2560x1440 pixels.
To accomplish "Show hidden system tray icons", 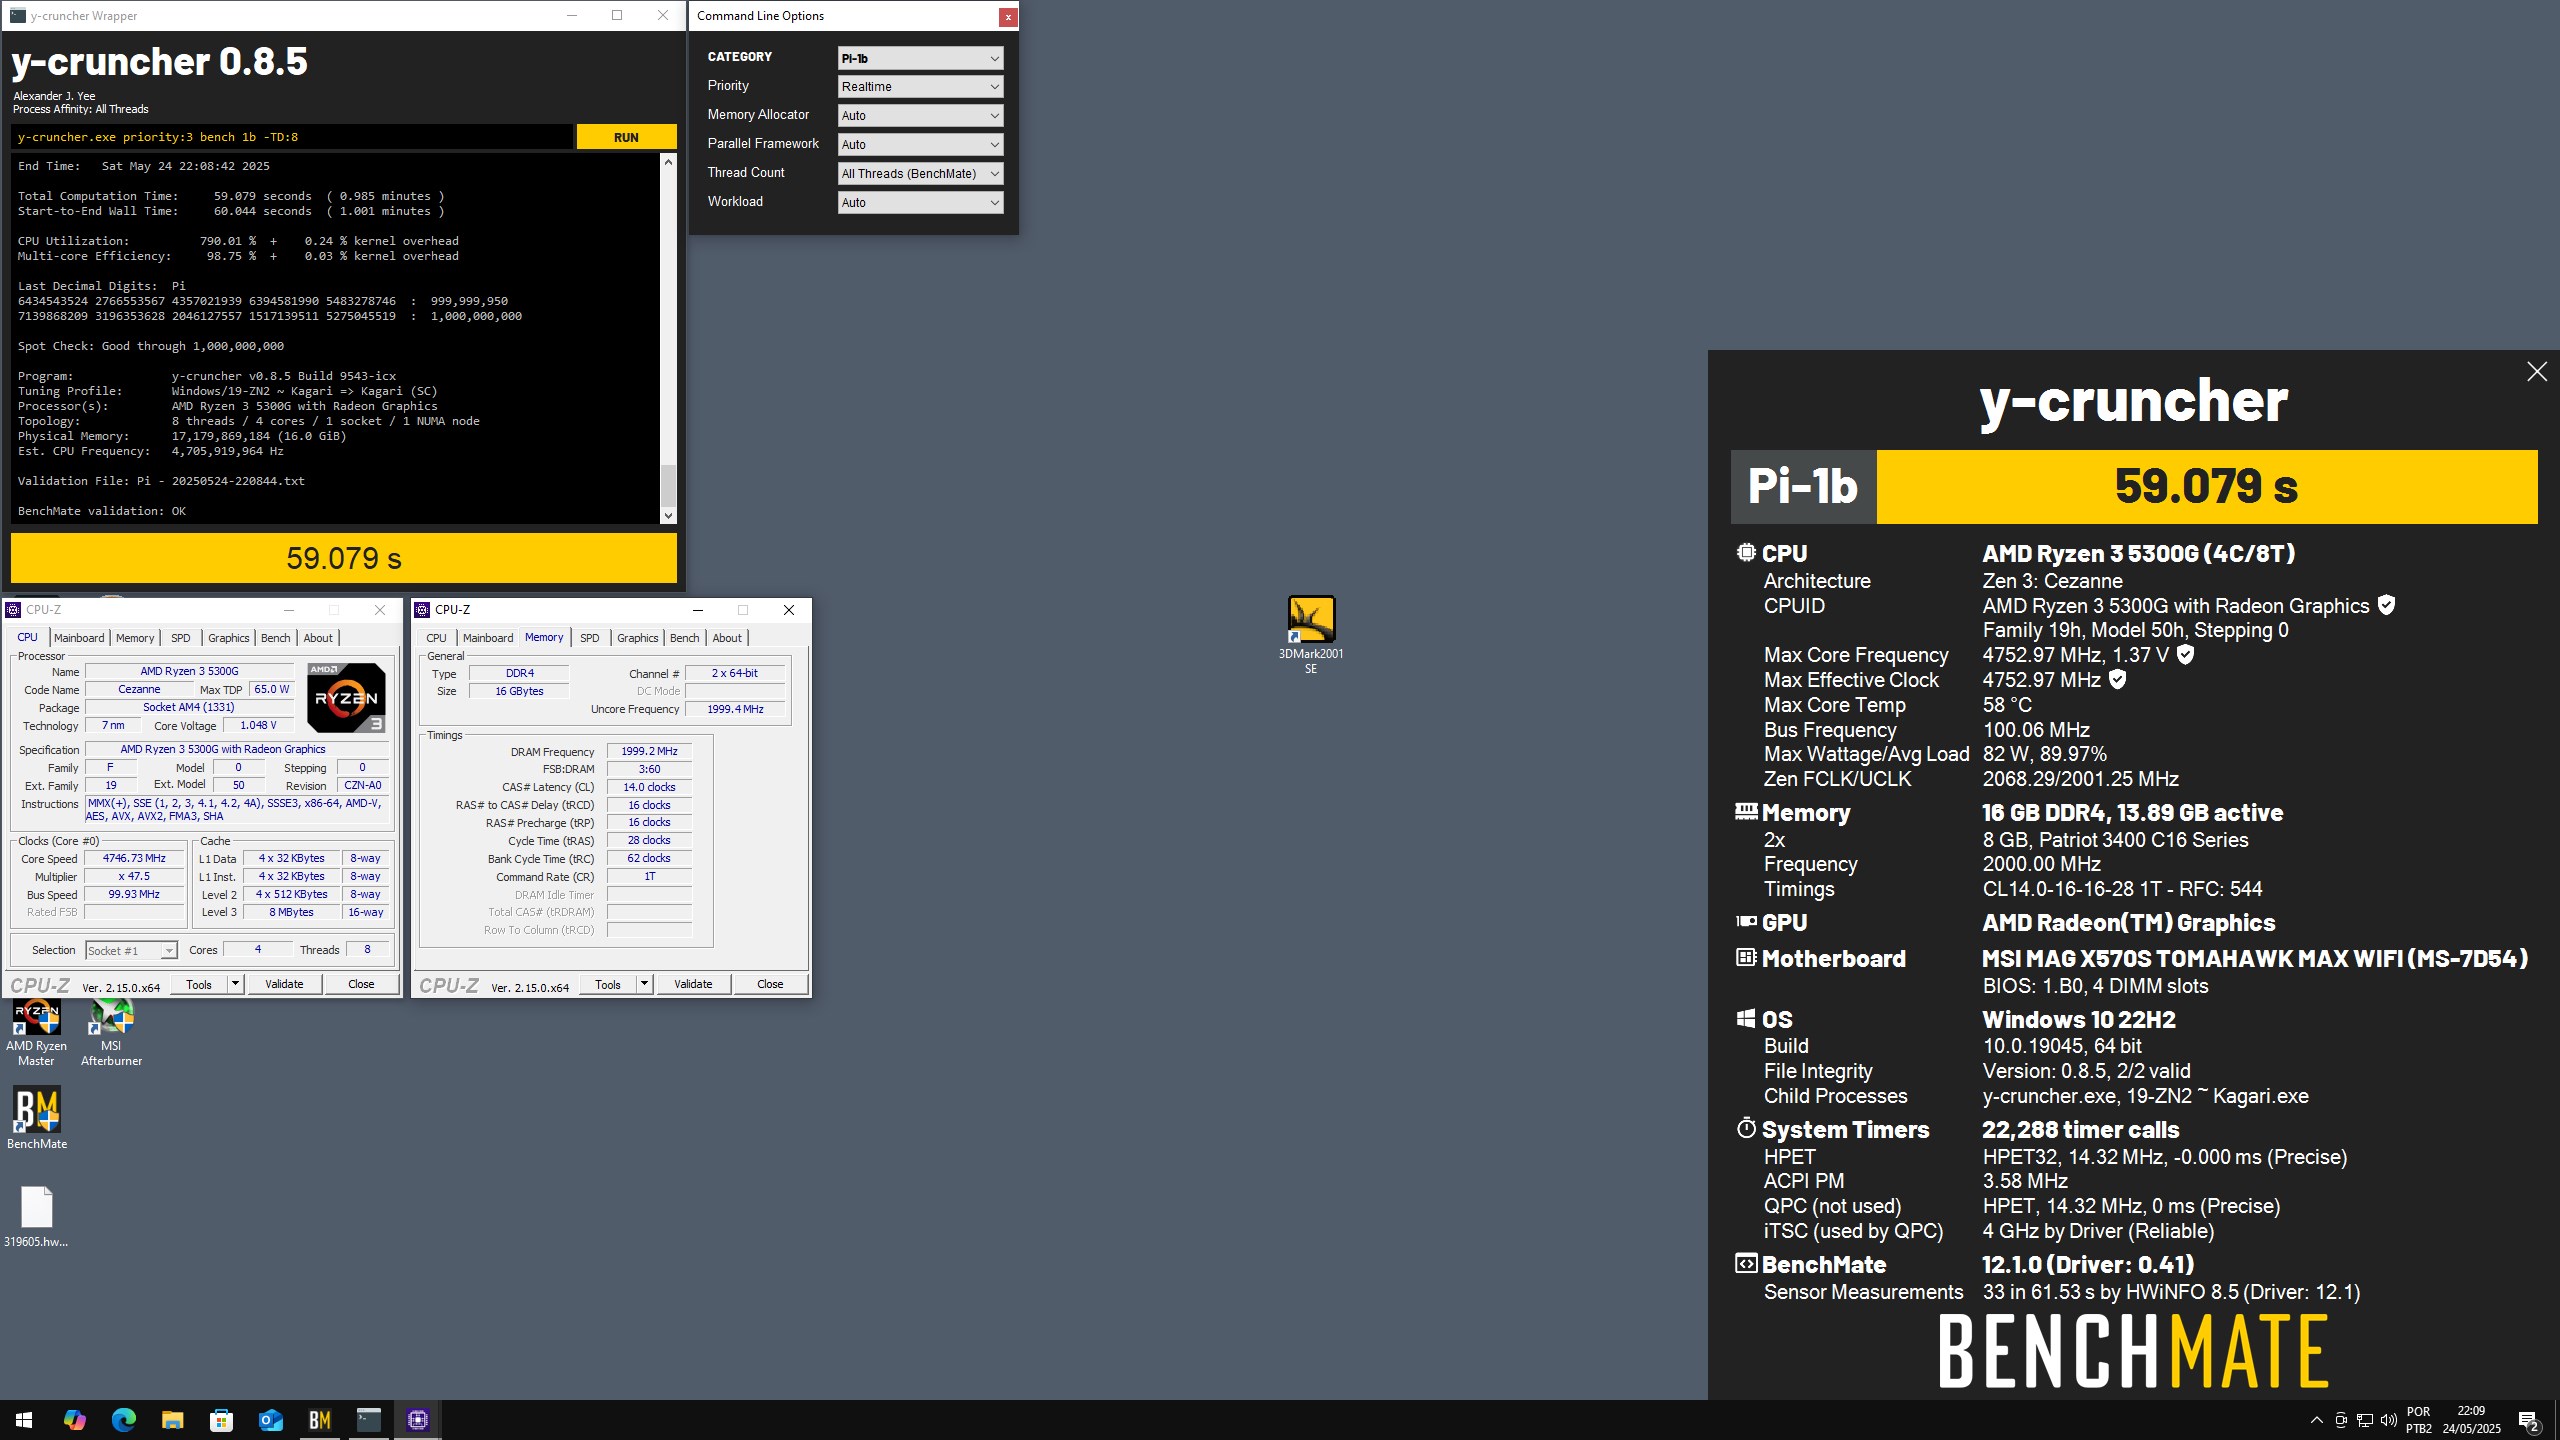I will tap(2316, 1420).
